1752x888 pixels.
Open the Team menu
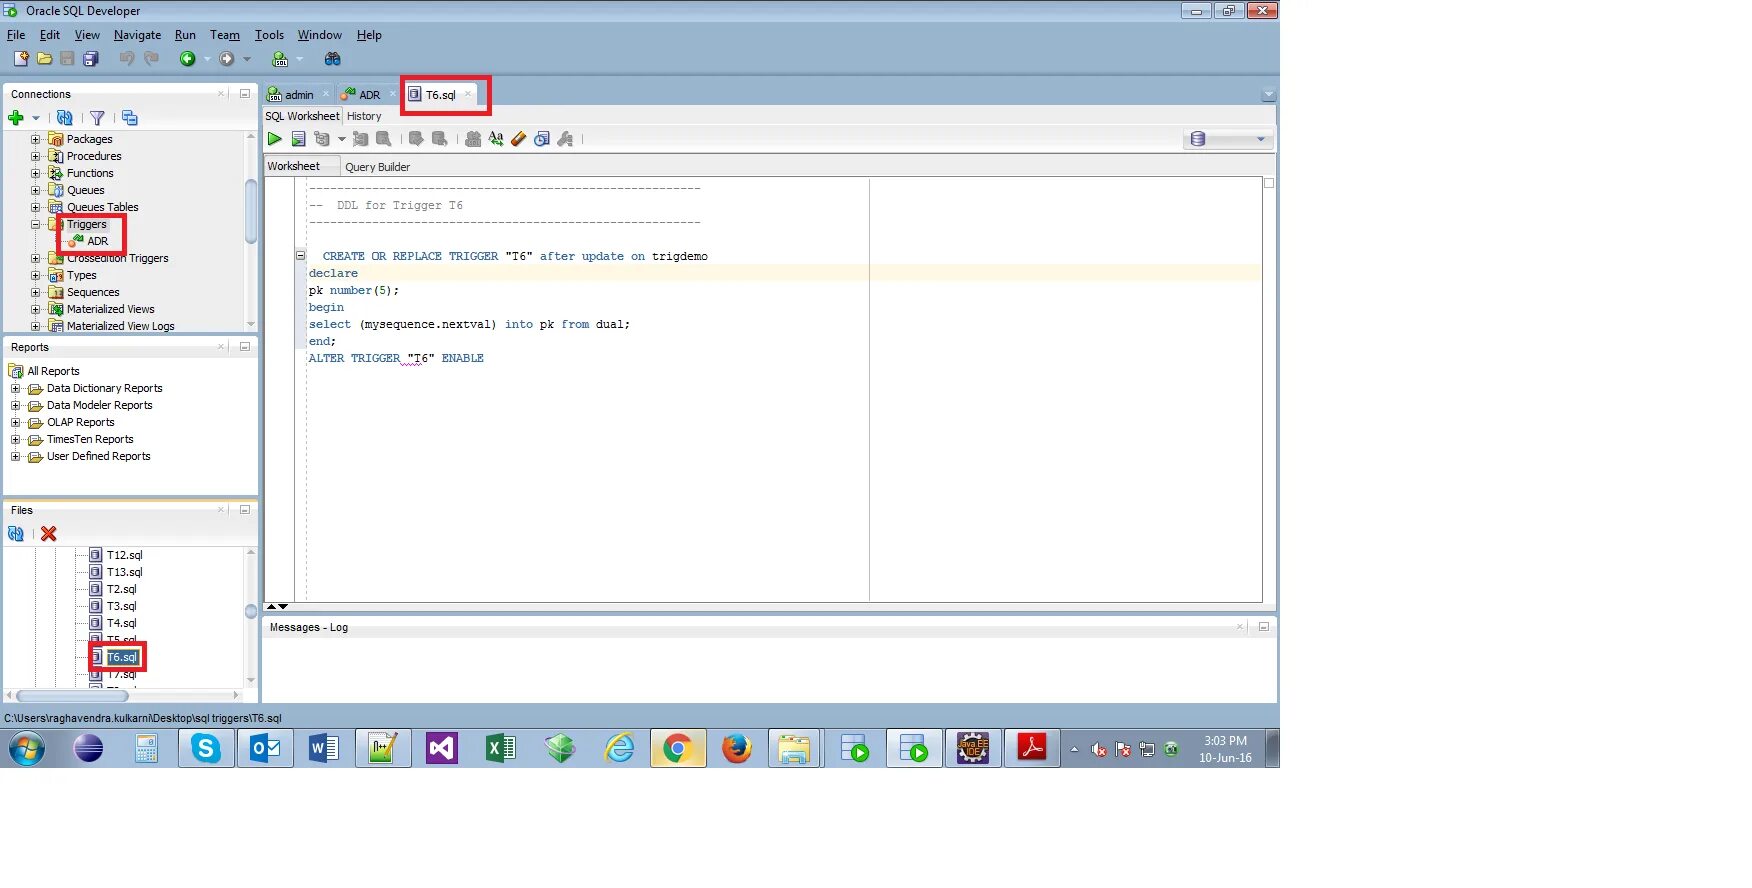point(225,35)
